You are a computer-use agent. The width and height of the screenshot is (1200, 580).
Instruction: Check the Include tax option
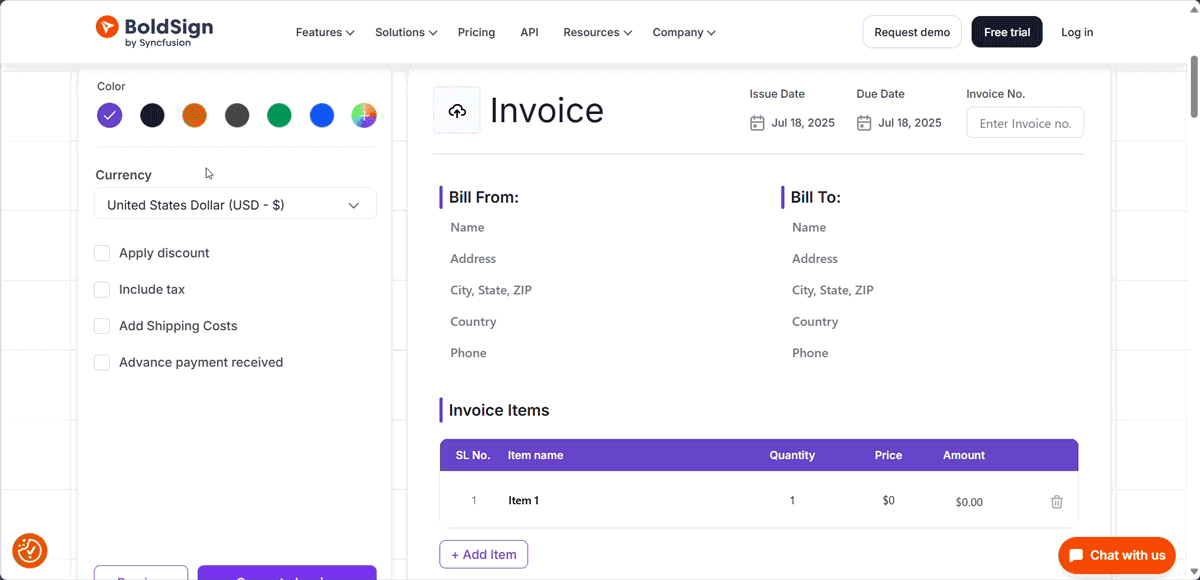(102, 290)
